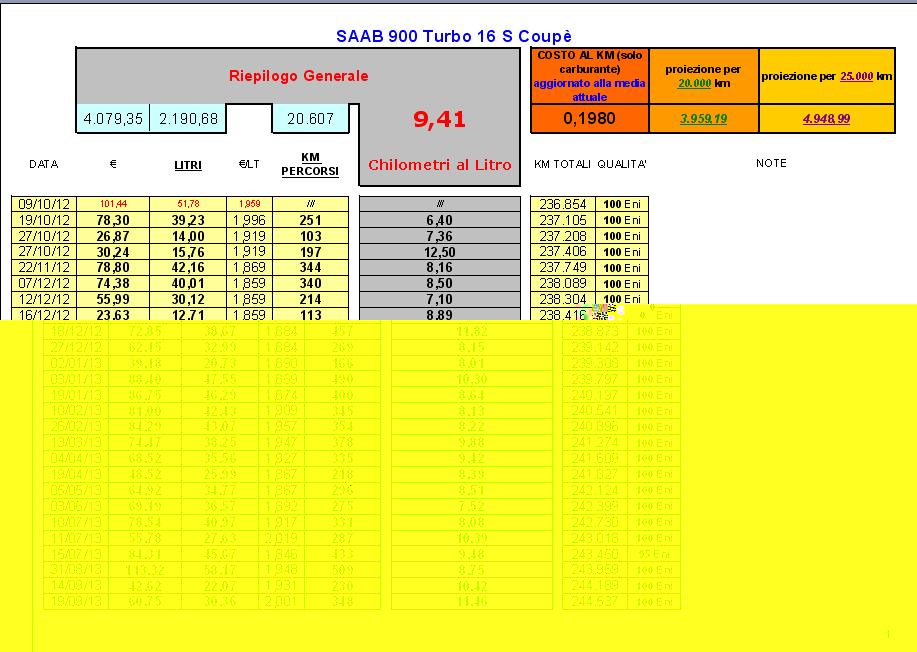The image size is (917, 652).
Task: Select the litres cell 14,00
Action: pyautogui.click(x=188, y=236)
